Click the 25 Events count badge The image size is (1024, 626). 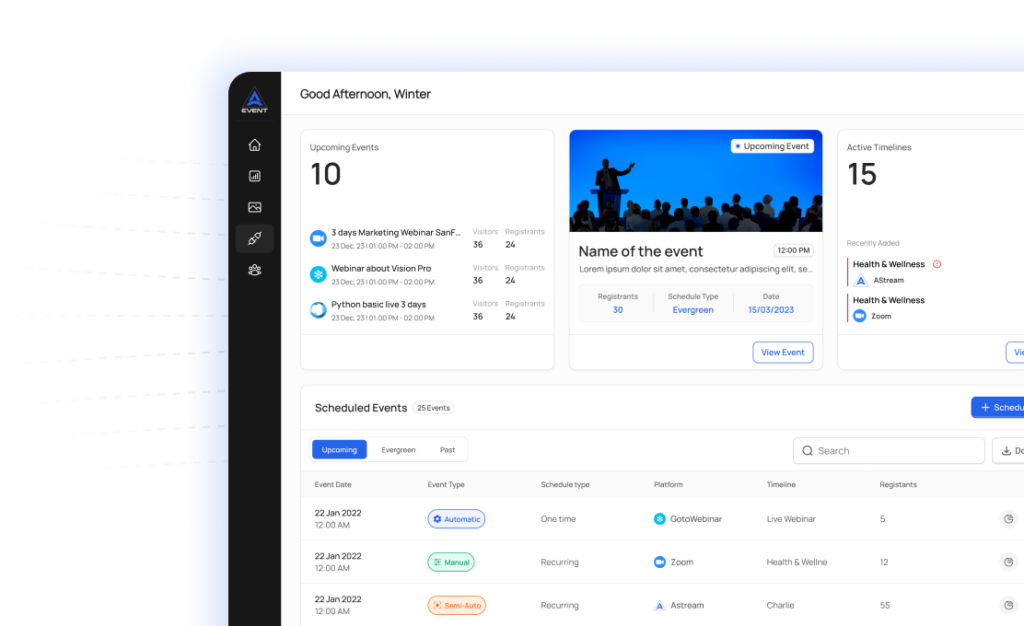click(x=434, y=408)
